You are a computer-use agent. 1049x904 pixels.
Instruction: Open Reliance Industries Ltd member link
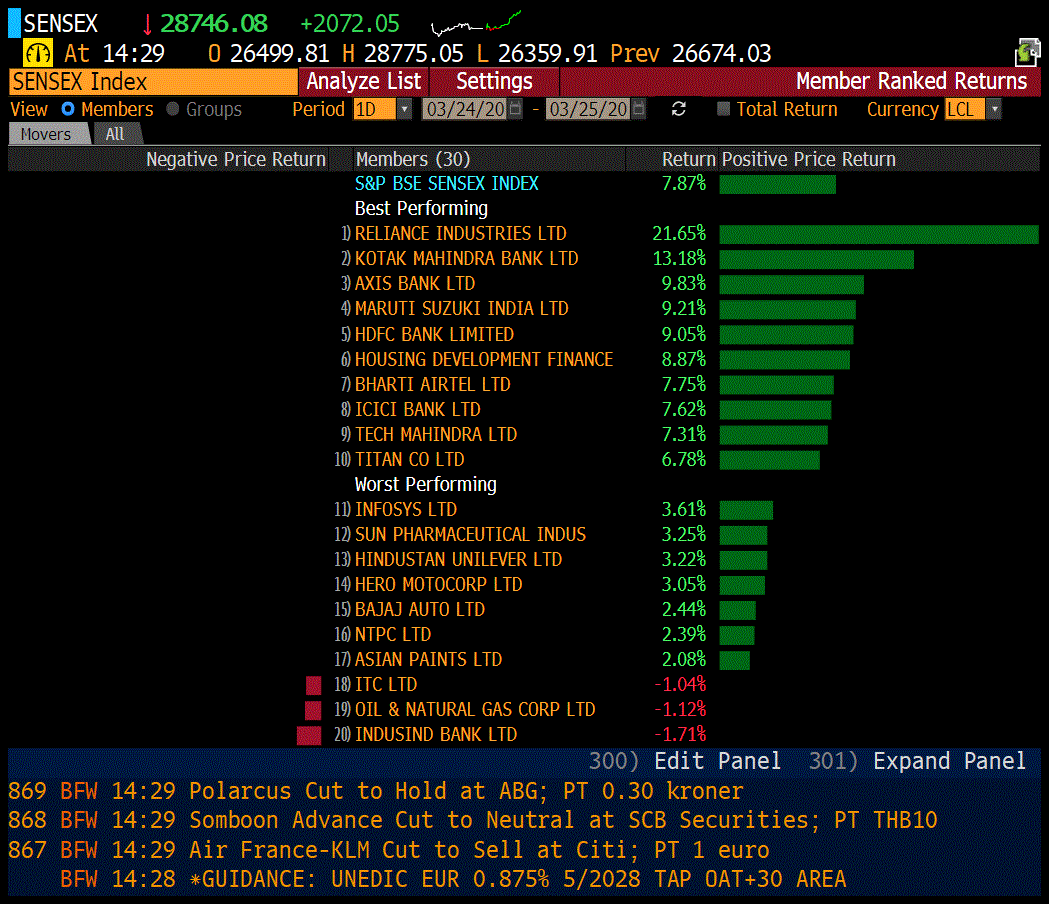tap(460, 234)
